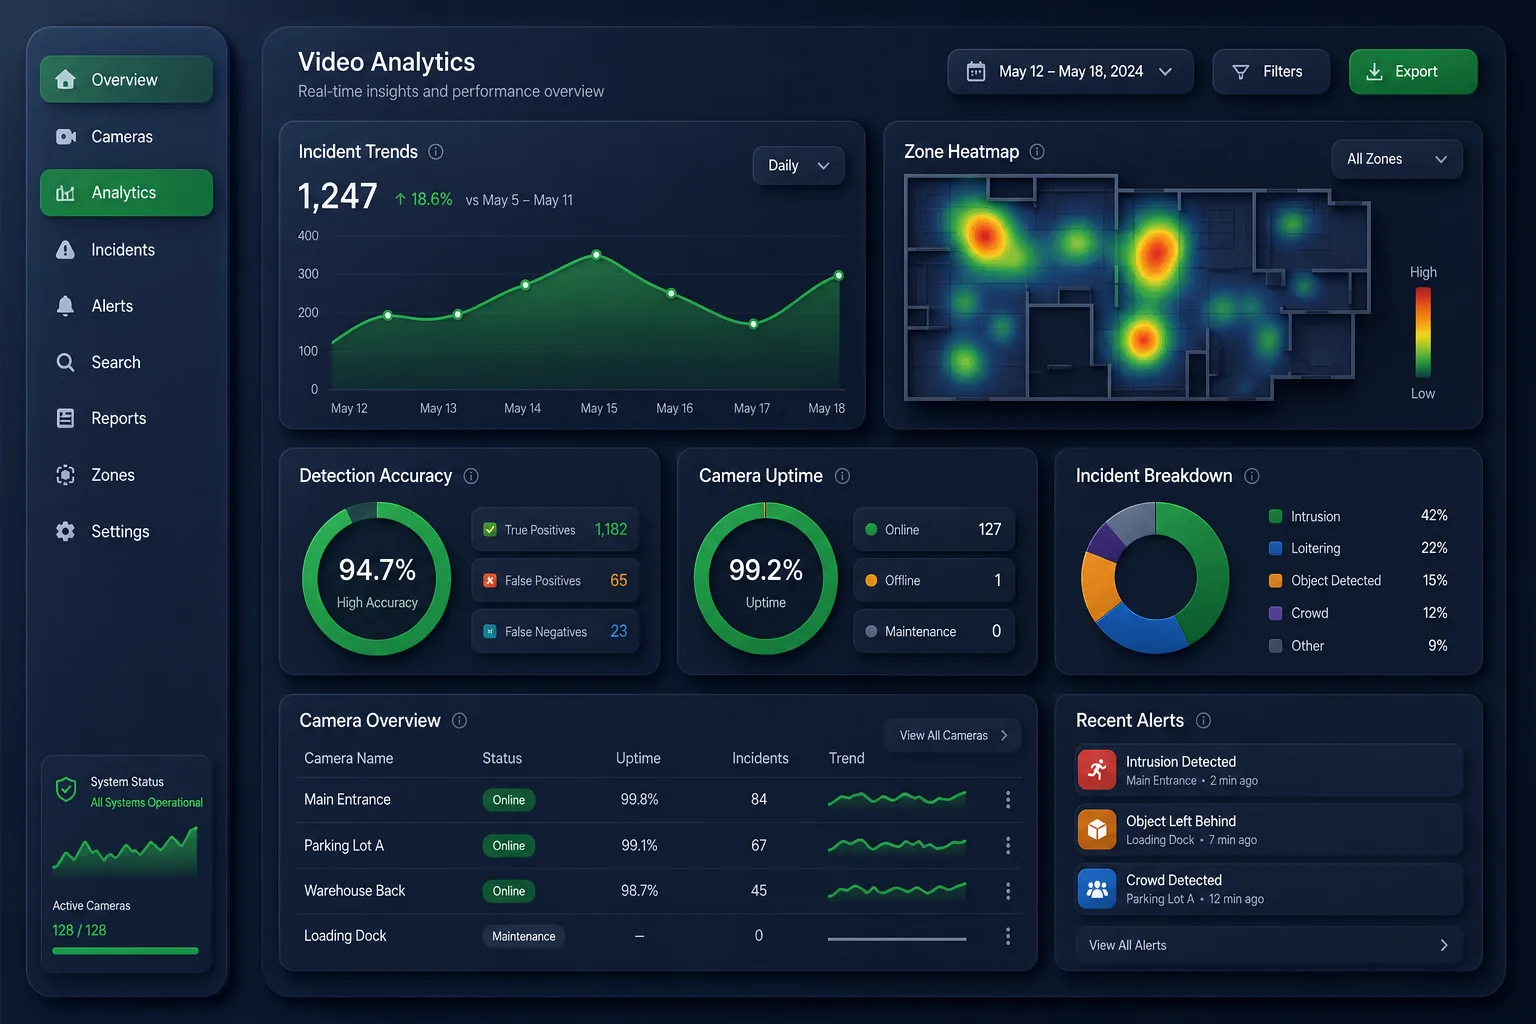This screenshot has height=1024, width=1536.
Task: Open Reports from the sidebar
Action: [126, 418]
